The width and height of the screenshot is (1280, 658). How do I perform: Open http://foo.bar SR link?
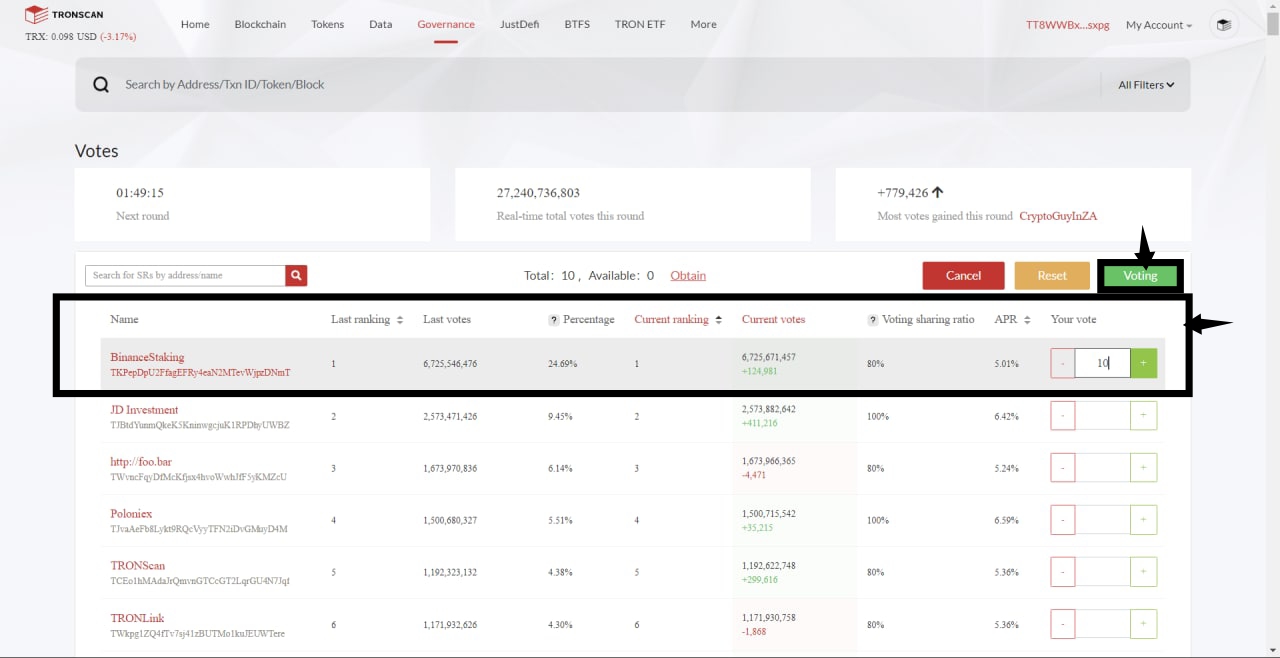[141, 462]
